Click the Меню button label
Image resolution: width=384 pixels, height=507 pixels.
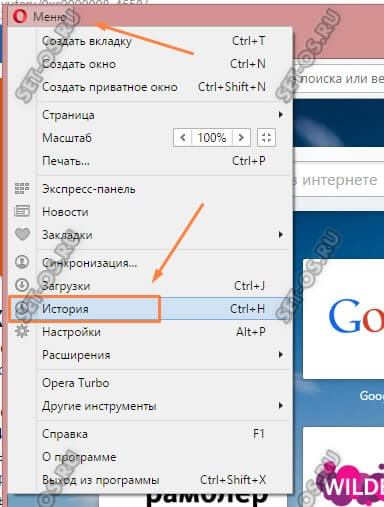[x=50, y=16]
